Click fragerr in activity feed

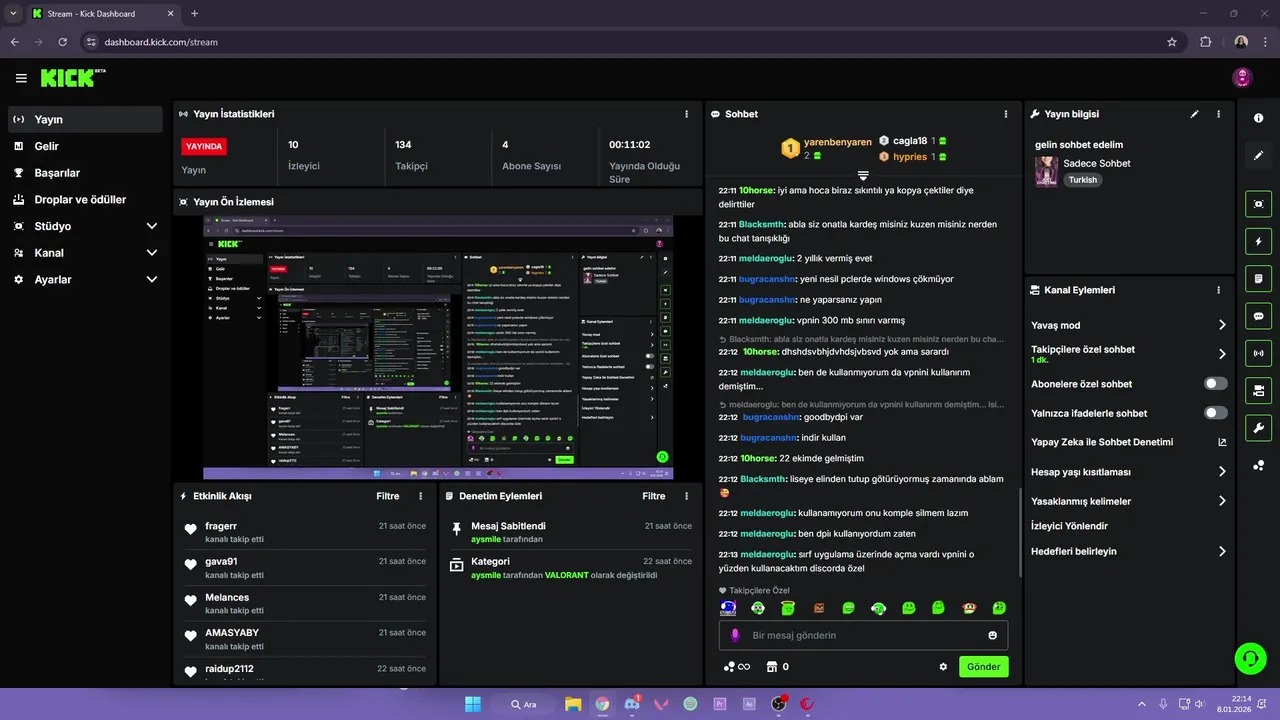click(x=221, y=526)
